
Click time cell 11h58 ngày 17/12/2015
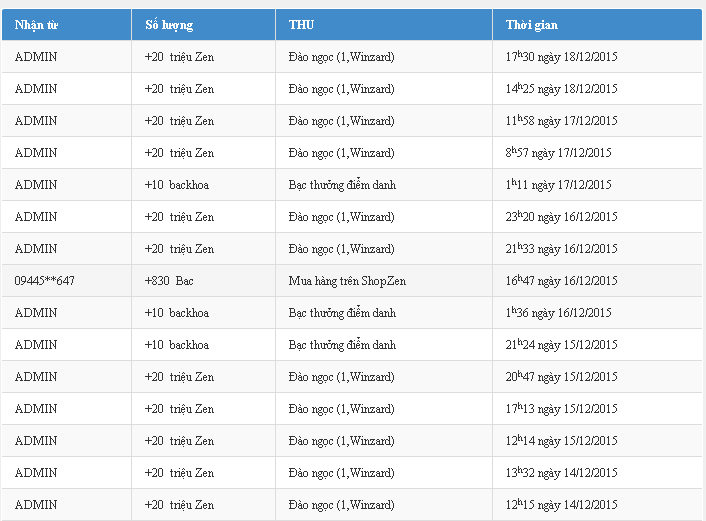click(x=561, y=121)
